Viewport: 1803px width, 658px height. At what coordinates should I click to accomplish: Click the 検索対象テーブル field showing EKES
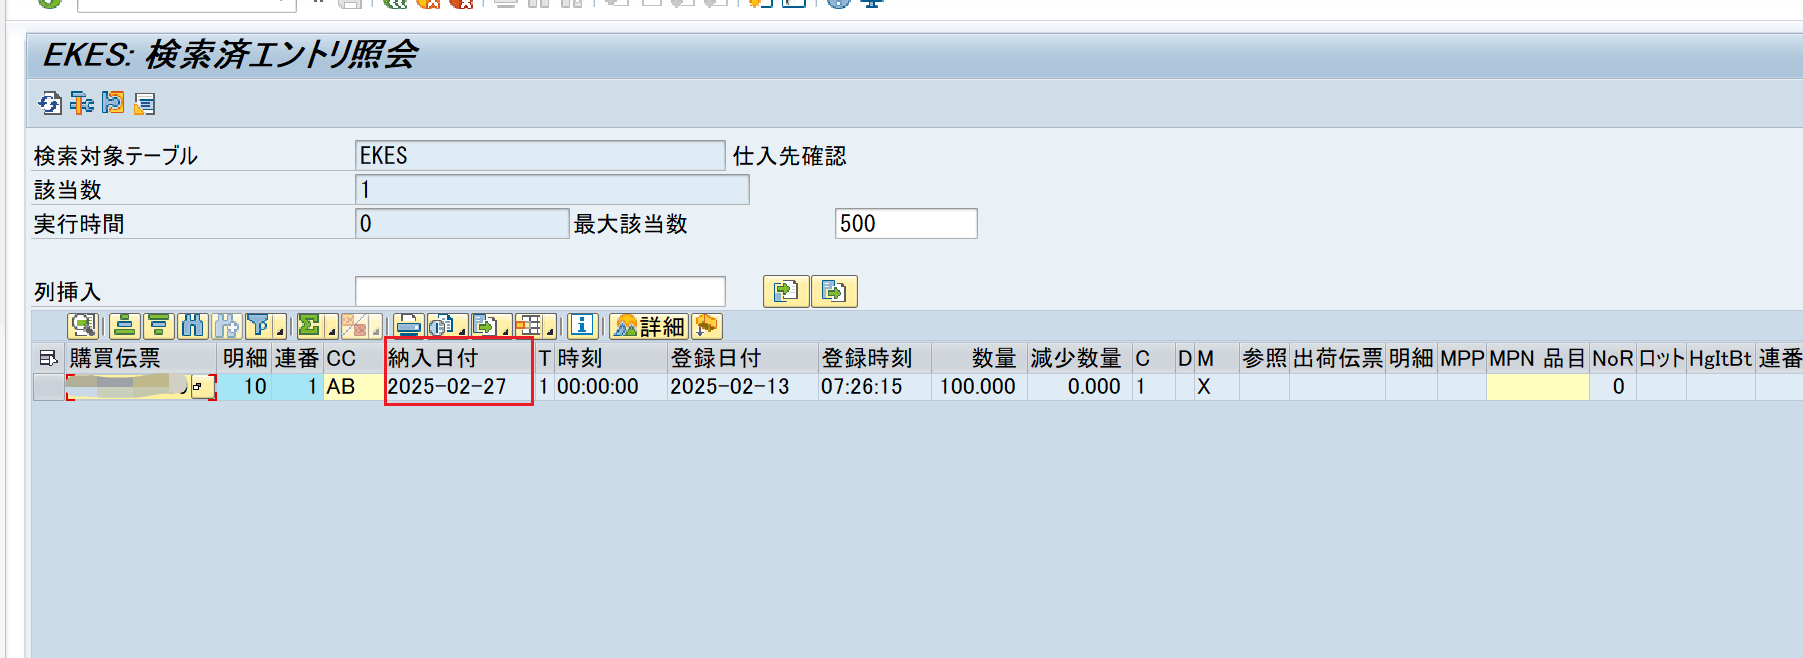[x=540, y=156]
